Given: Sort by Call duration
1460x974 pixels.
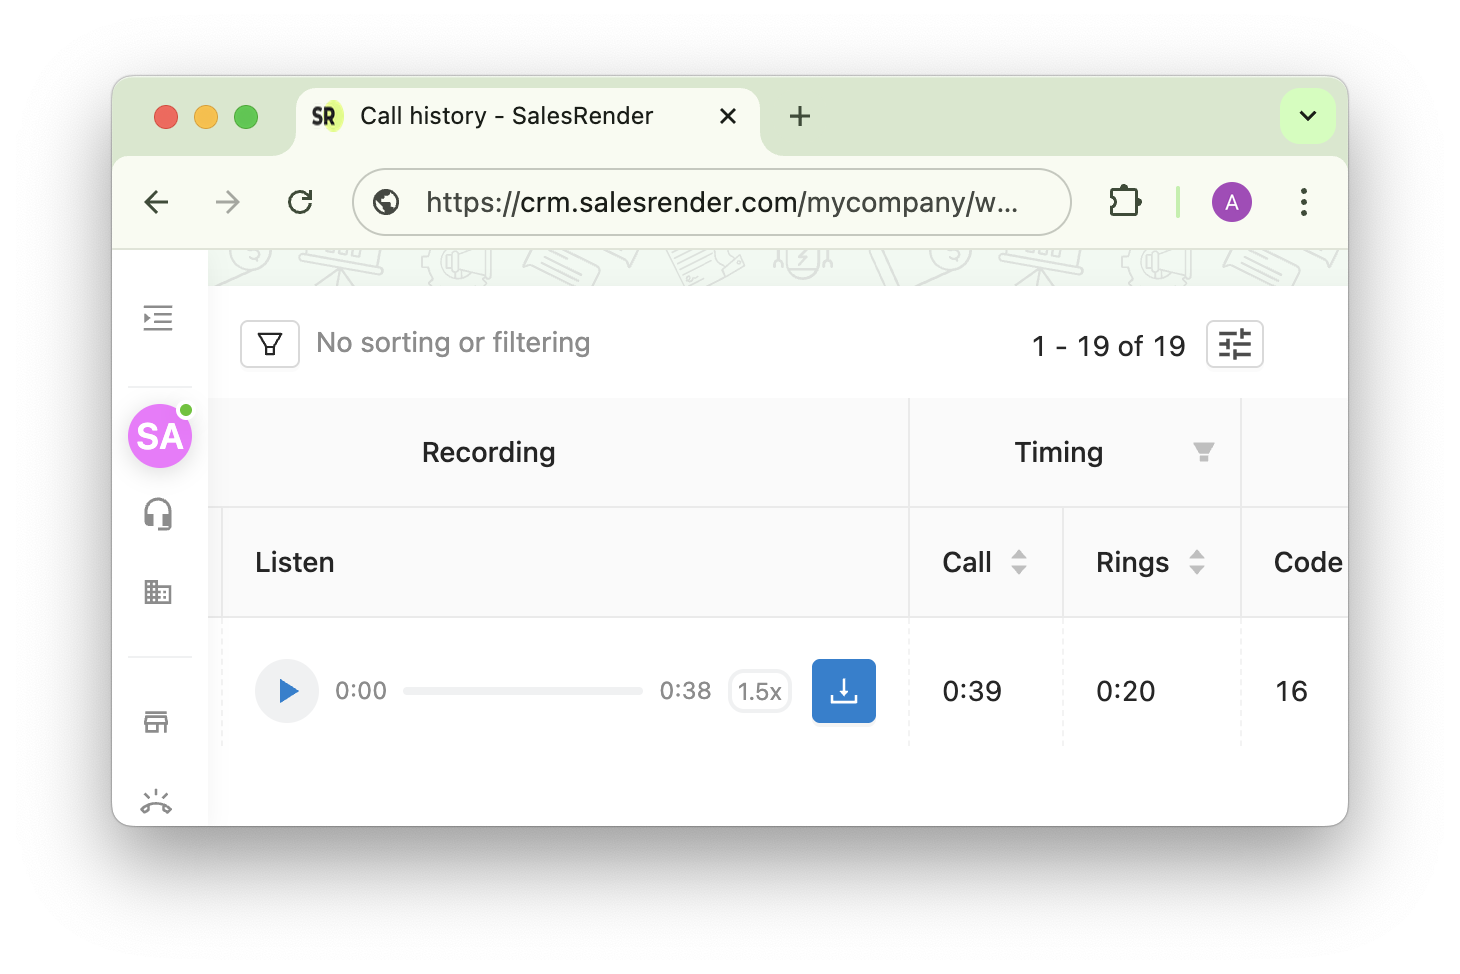Looking at the screenshot, I should [1019, 562].
